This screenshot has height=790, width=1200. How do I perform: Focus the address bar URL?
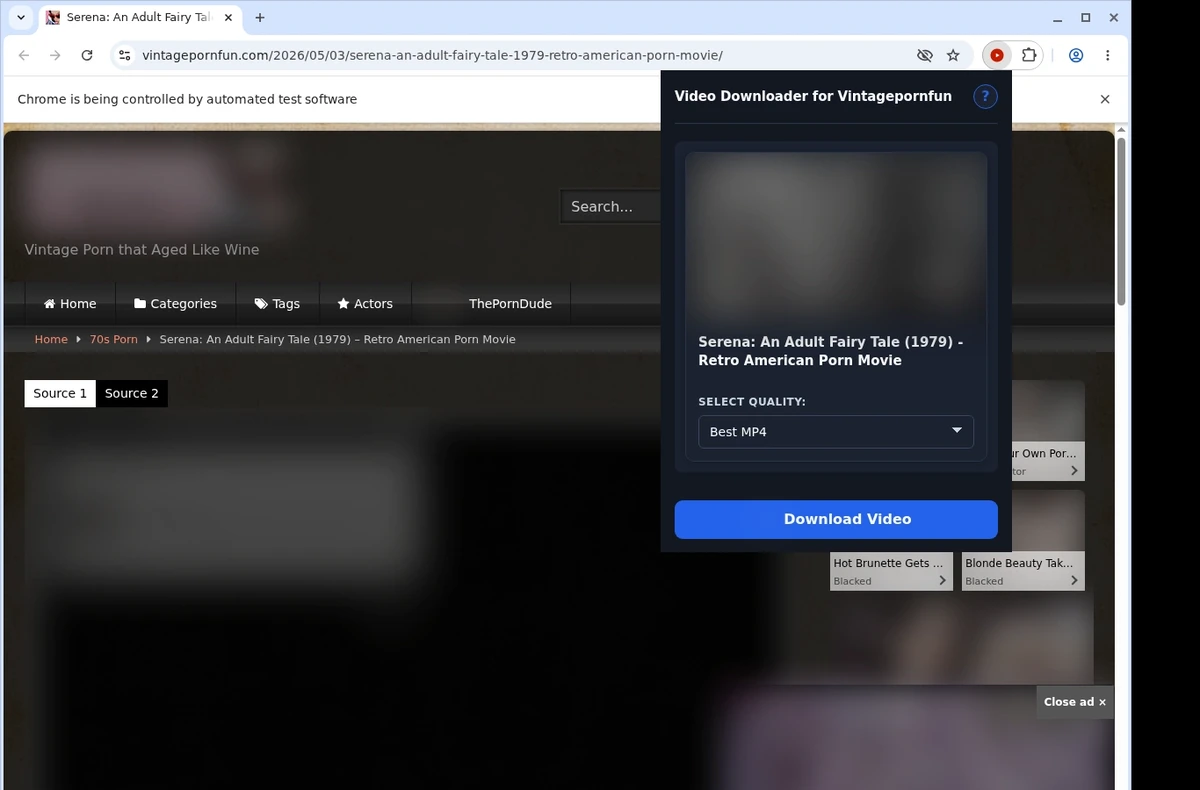coord(432,56)
